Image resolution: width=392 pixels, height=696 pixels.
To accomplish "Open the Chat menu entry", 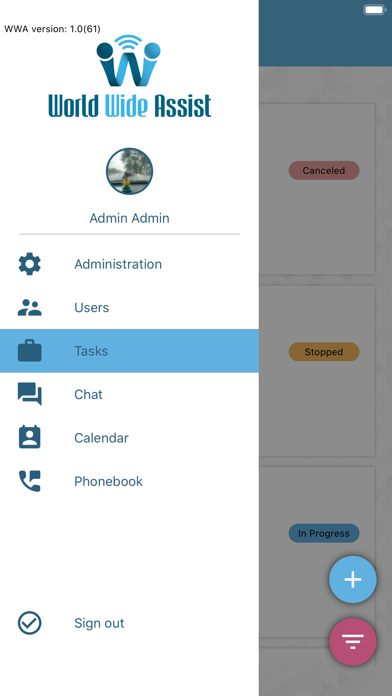I will [129, 394].
